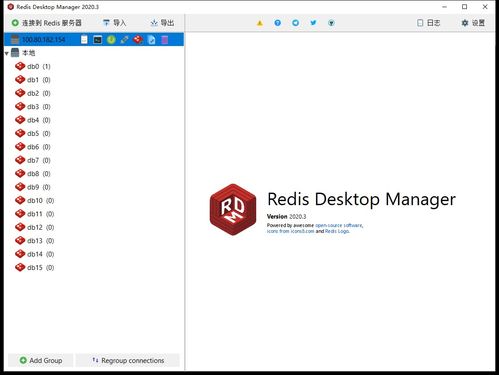499x375 pixels.
Task: Open the blue question mark help icon
Action: tap(277, 23)
